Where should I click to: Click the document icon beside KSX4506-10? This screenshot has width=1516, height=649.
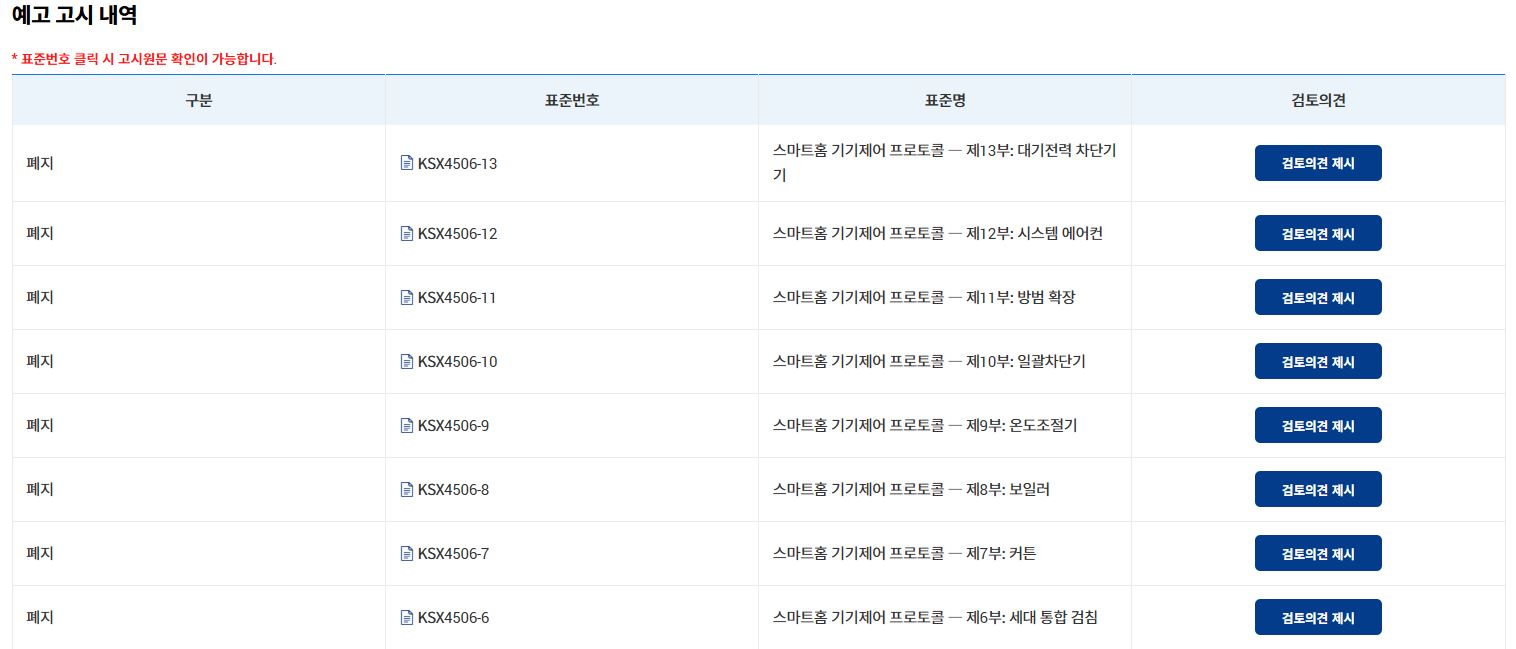406,361
